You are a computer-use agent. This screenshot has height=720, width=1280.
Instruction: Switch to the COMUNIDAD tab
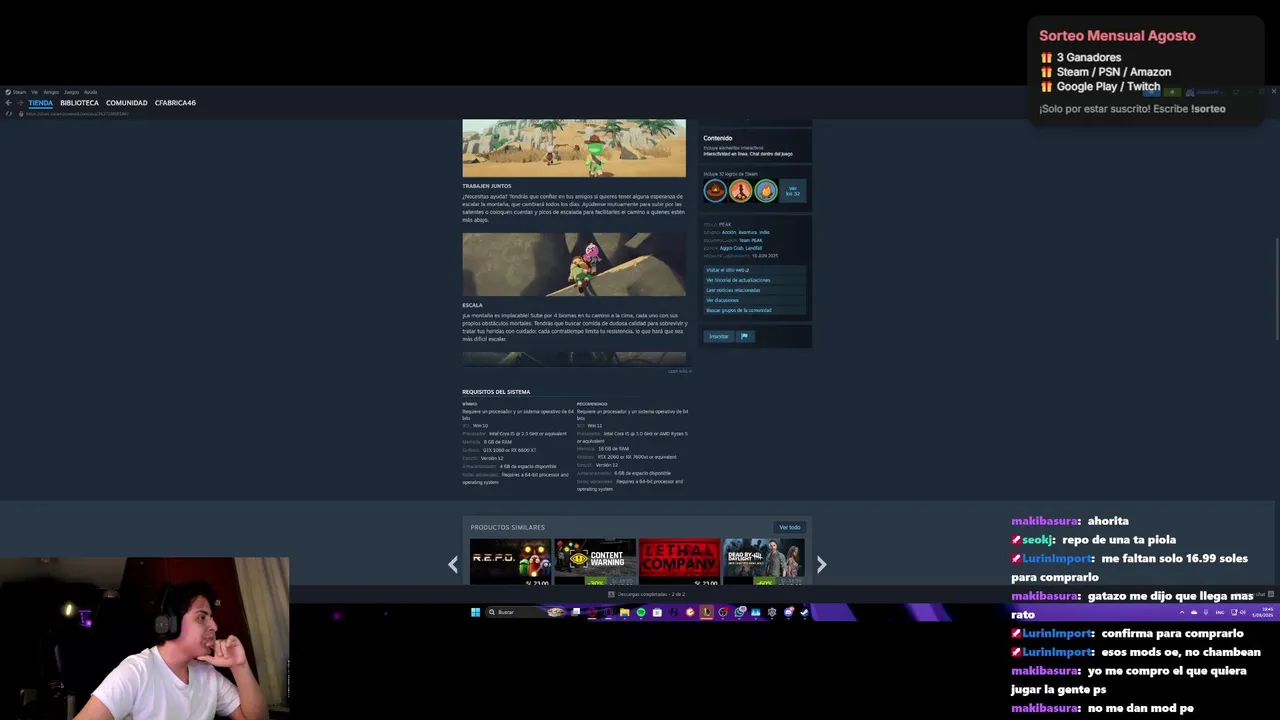126,103
